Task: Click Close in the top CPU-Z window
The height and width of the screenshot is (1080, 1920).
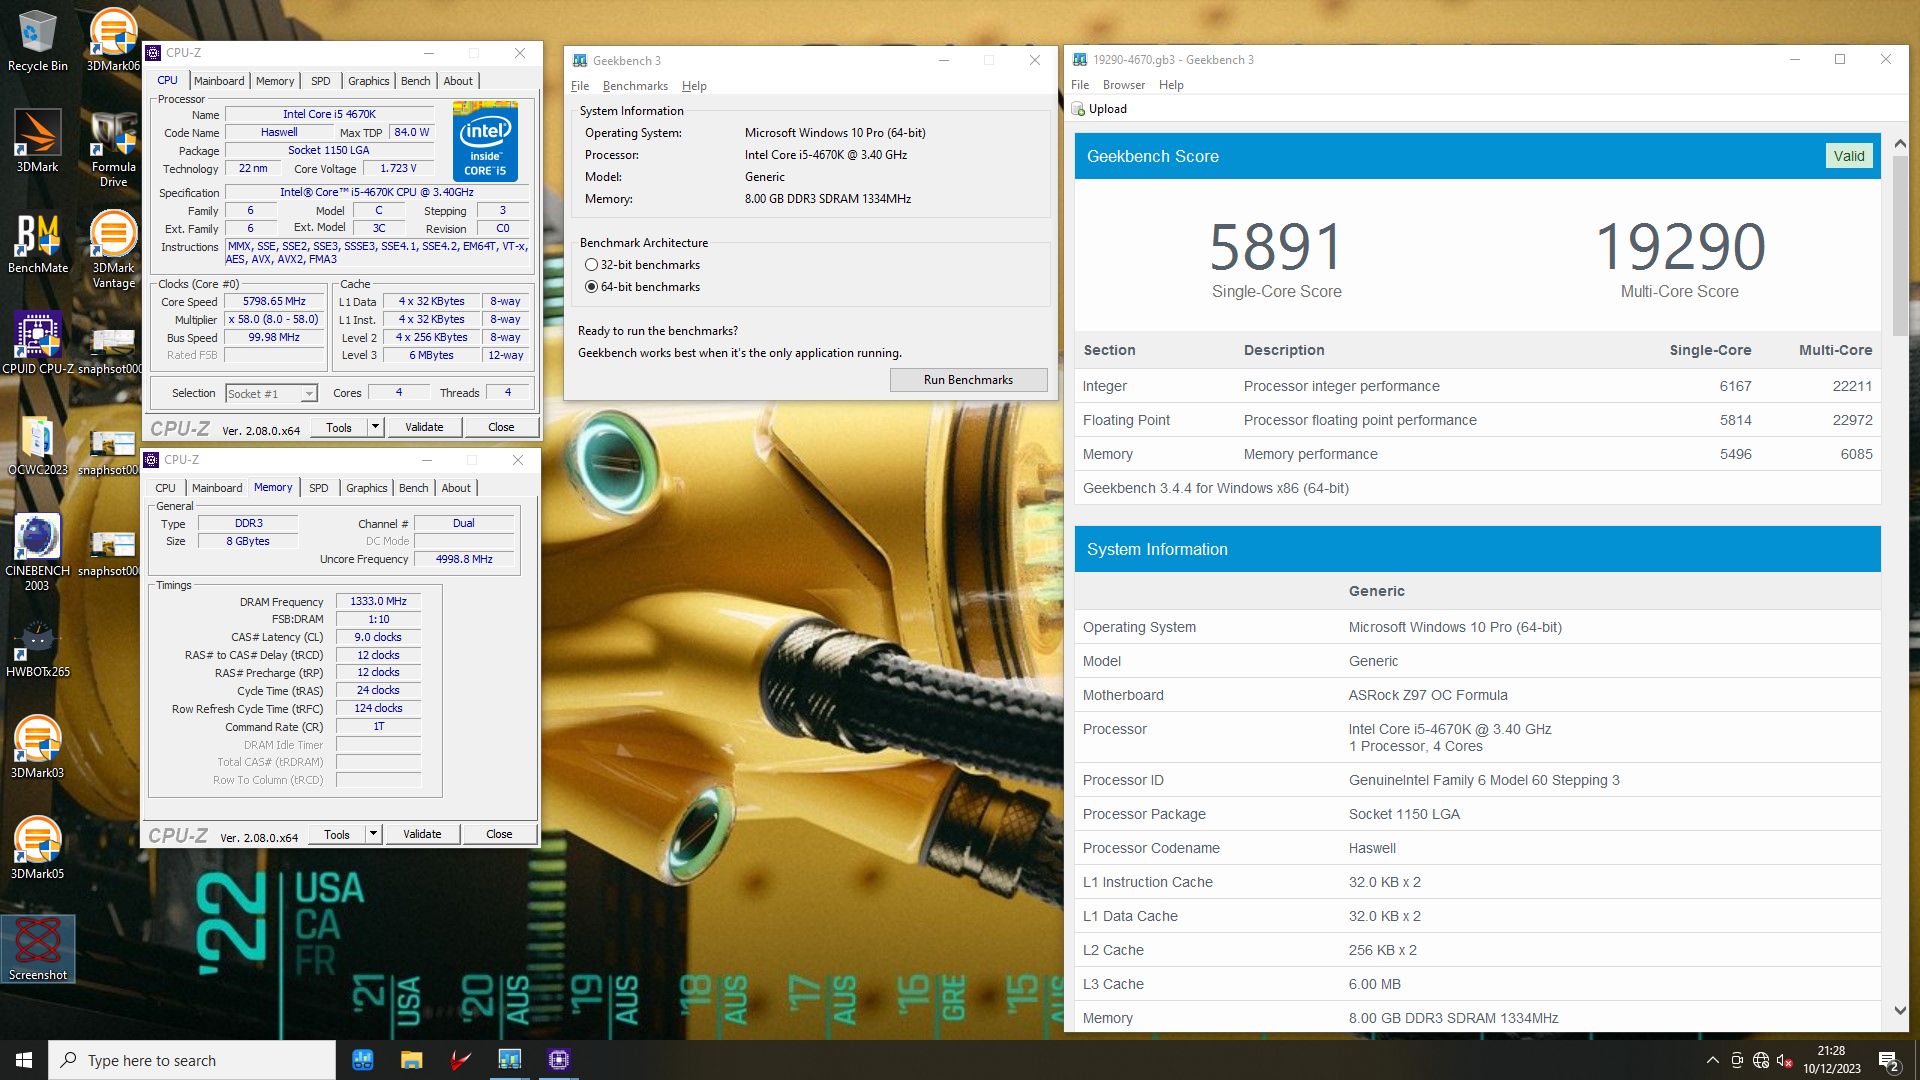Action: pos(501,427)
